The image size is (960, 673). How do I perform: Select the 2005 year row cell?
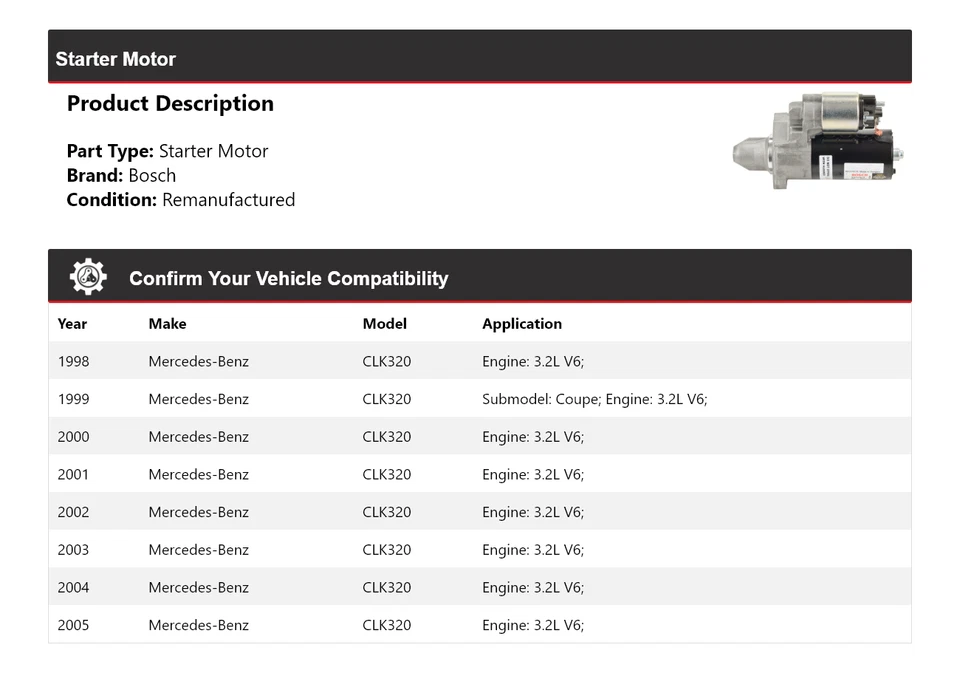click(73, 625)
